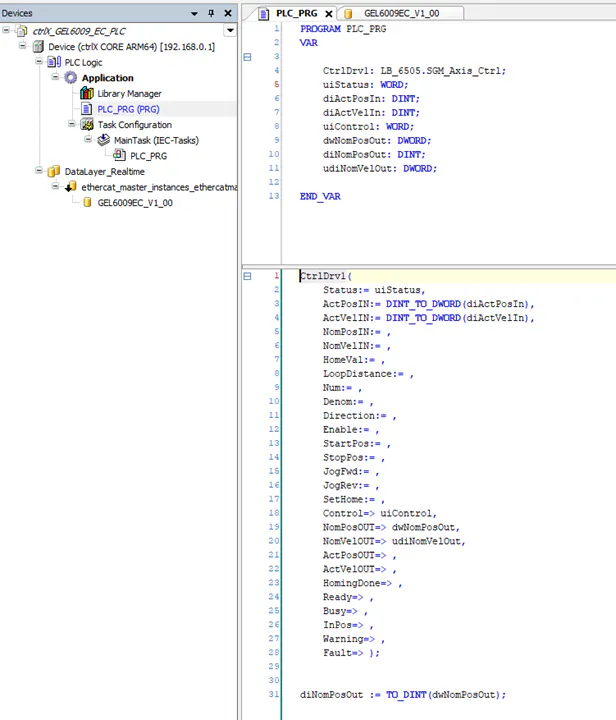Click the GEL6009EC_V1_00 device icon in tree

(87, 203)
